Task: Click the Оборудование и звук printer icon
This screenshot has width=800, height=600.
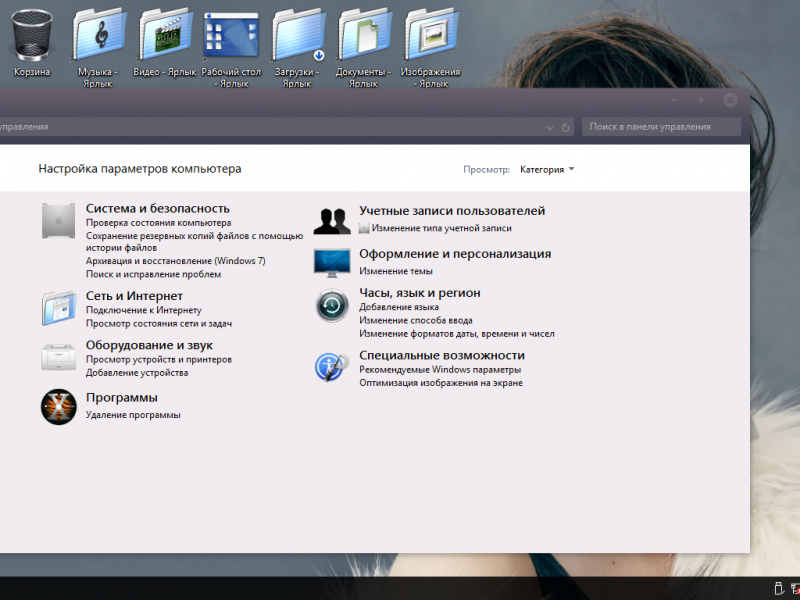Action: [59, 357]
